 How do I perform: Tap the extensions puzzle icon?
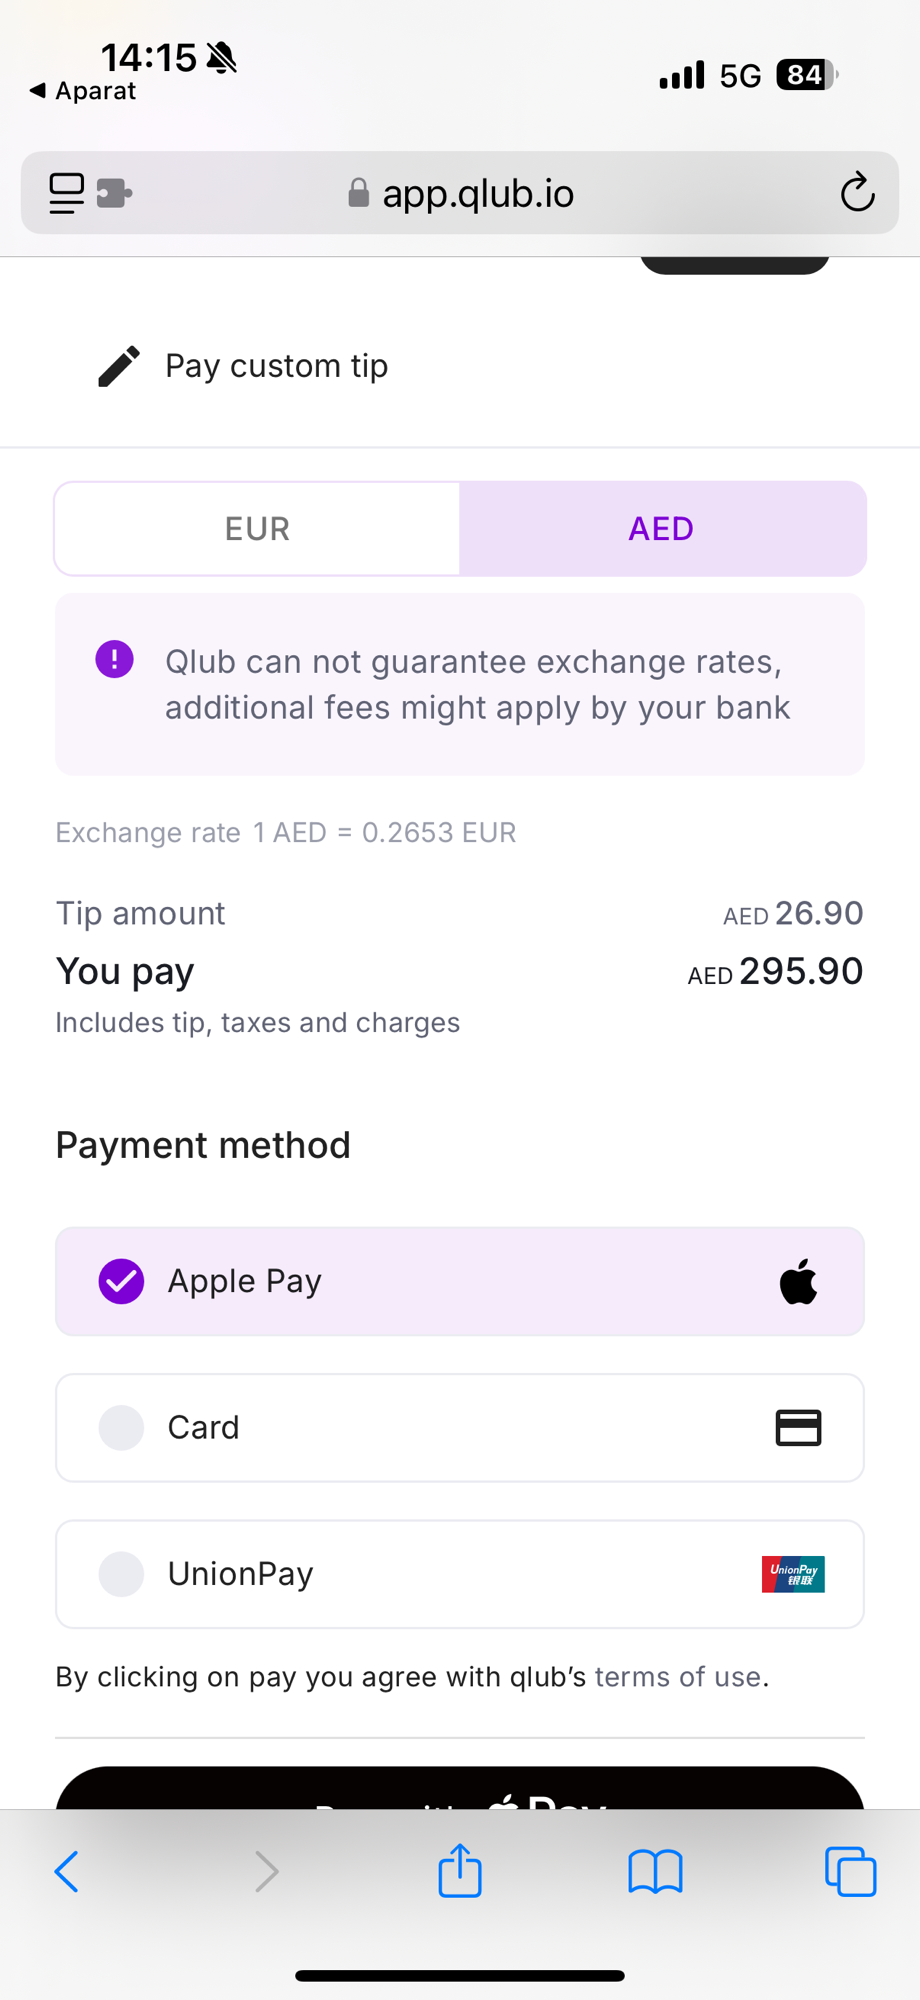click(x=114, y=193)
